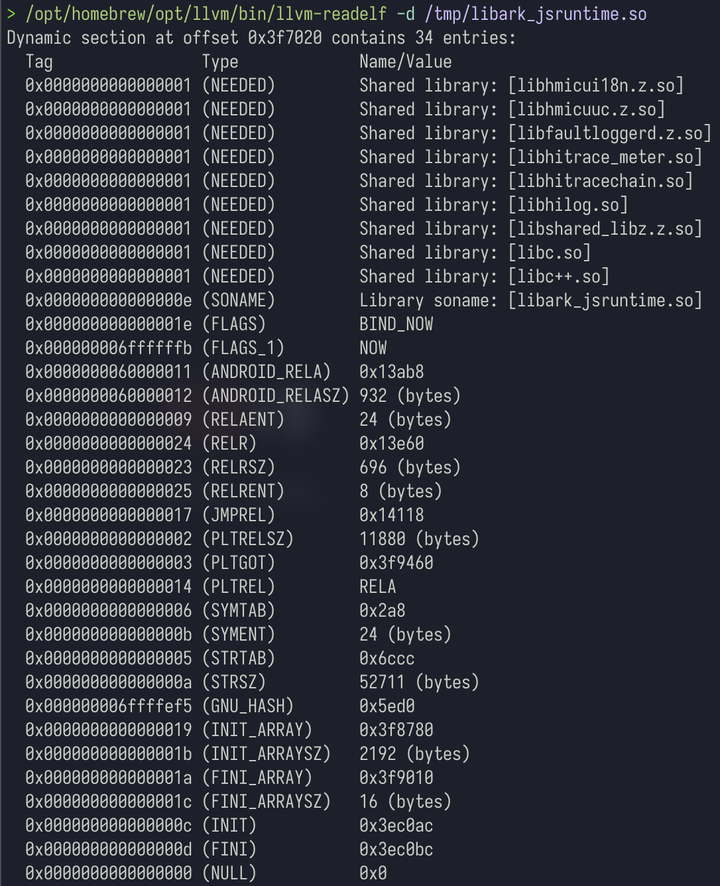
Task: Click the libhitrace_meter.so library name
Action: pyautogui.click(x=604, y=157)
